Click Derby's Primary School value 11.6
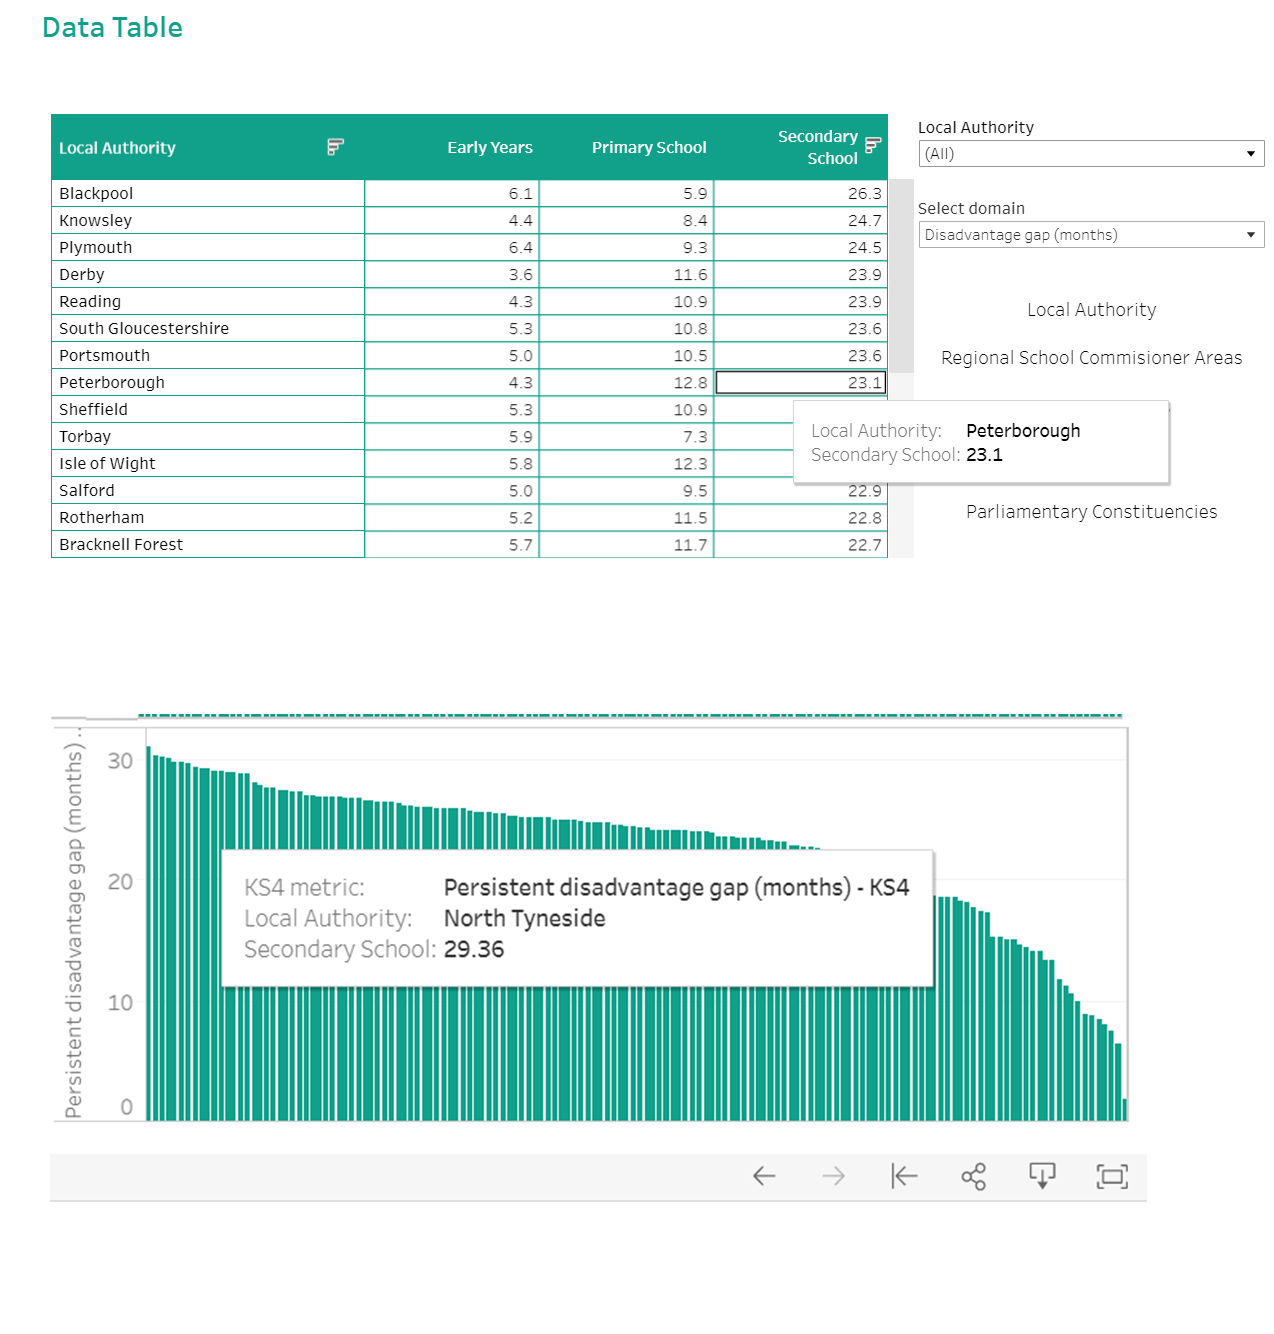The image size is (1274, 1334). click(690, 275)
